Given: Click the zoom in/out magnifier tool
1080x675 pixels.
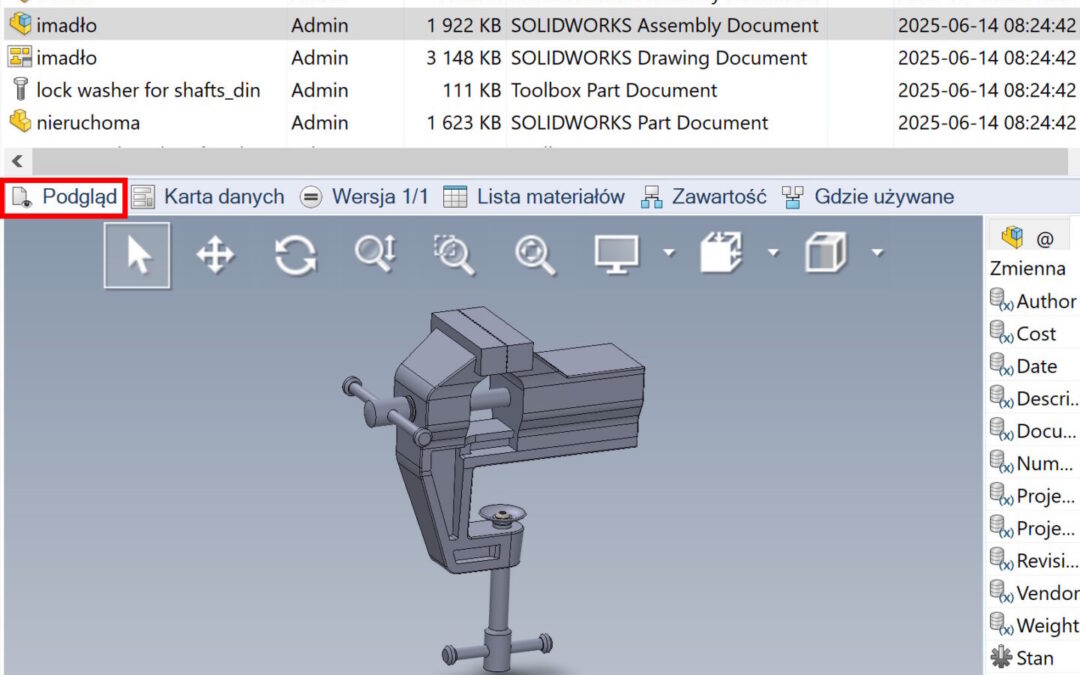Looking at the screenshot, I should (375, 254).
